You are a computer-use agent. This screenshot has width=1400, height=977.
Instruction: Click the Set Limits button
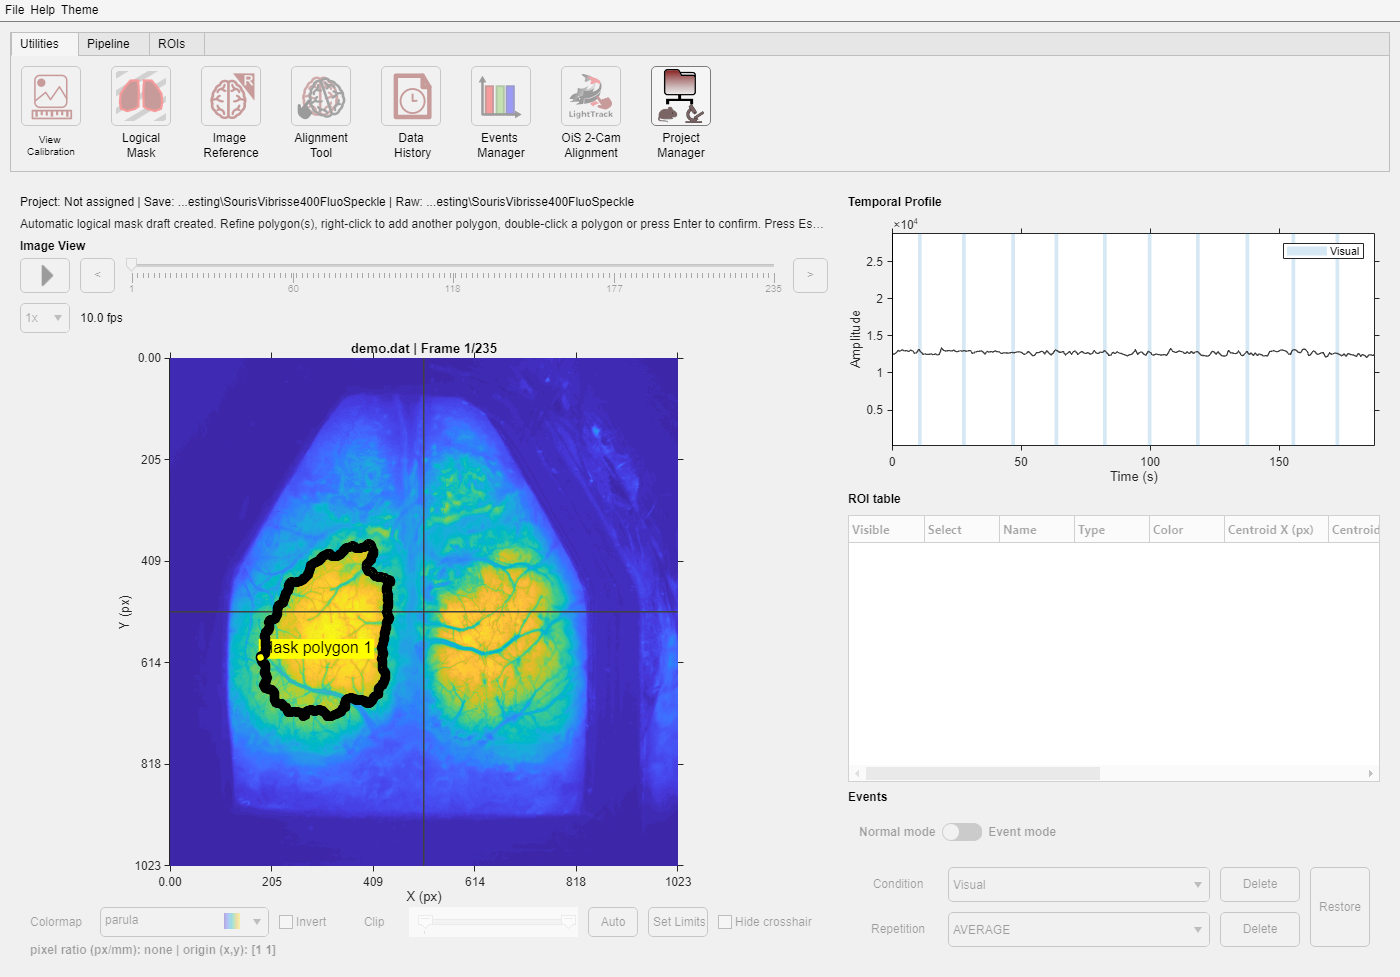point(679,922)
